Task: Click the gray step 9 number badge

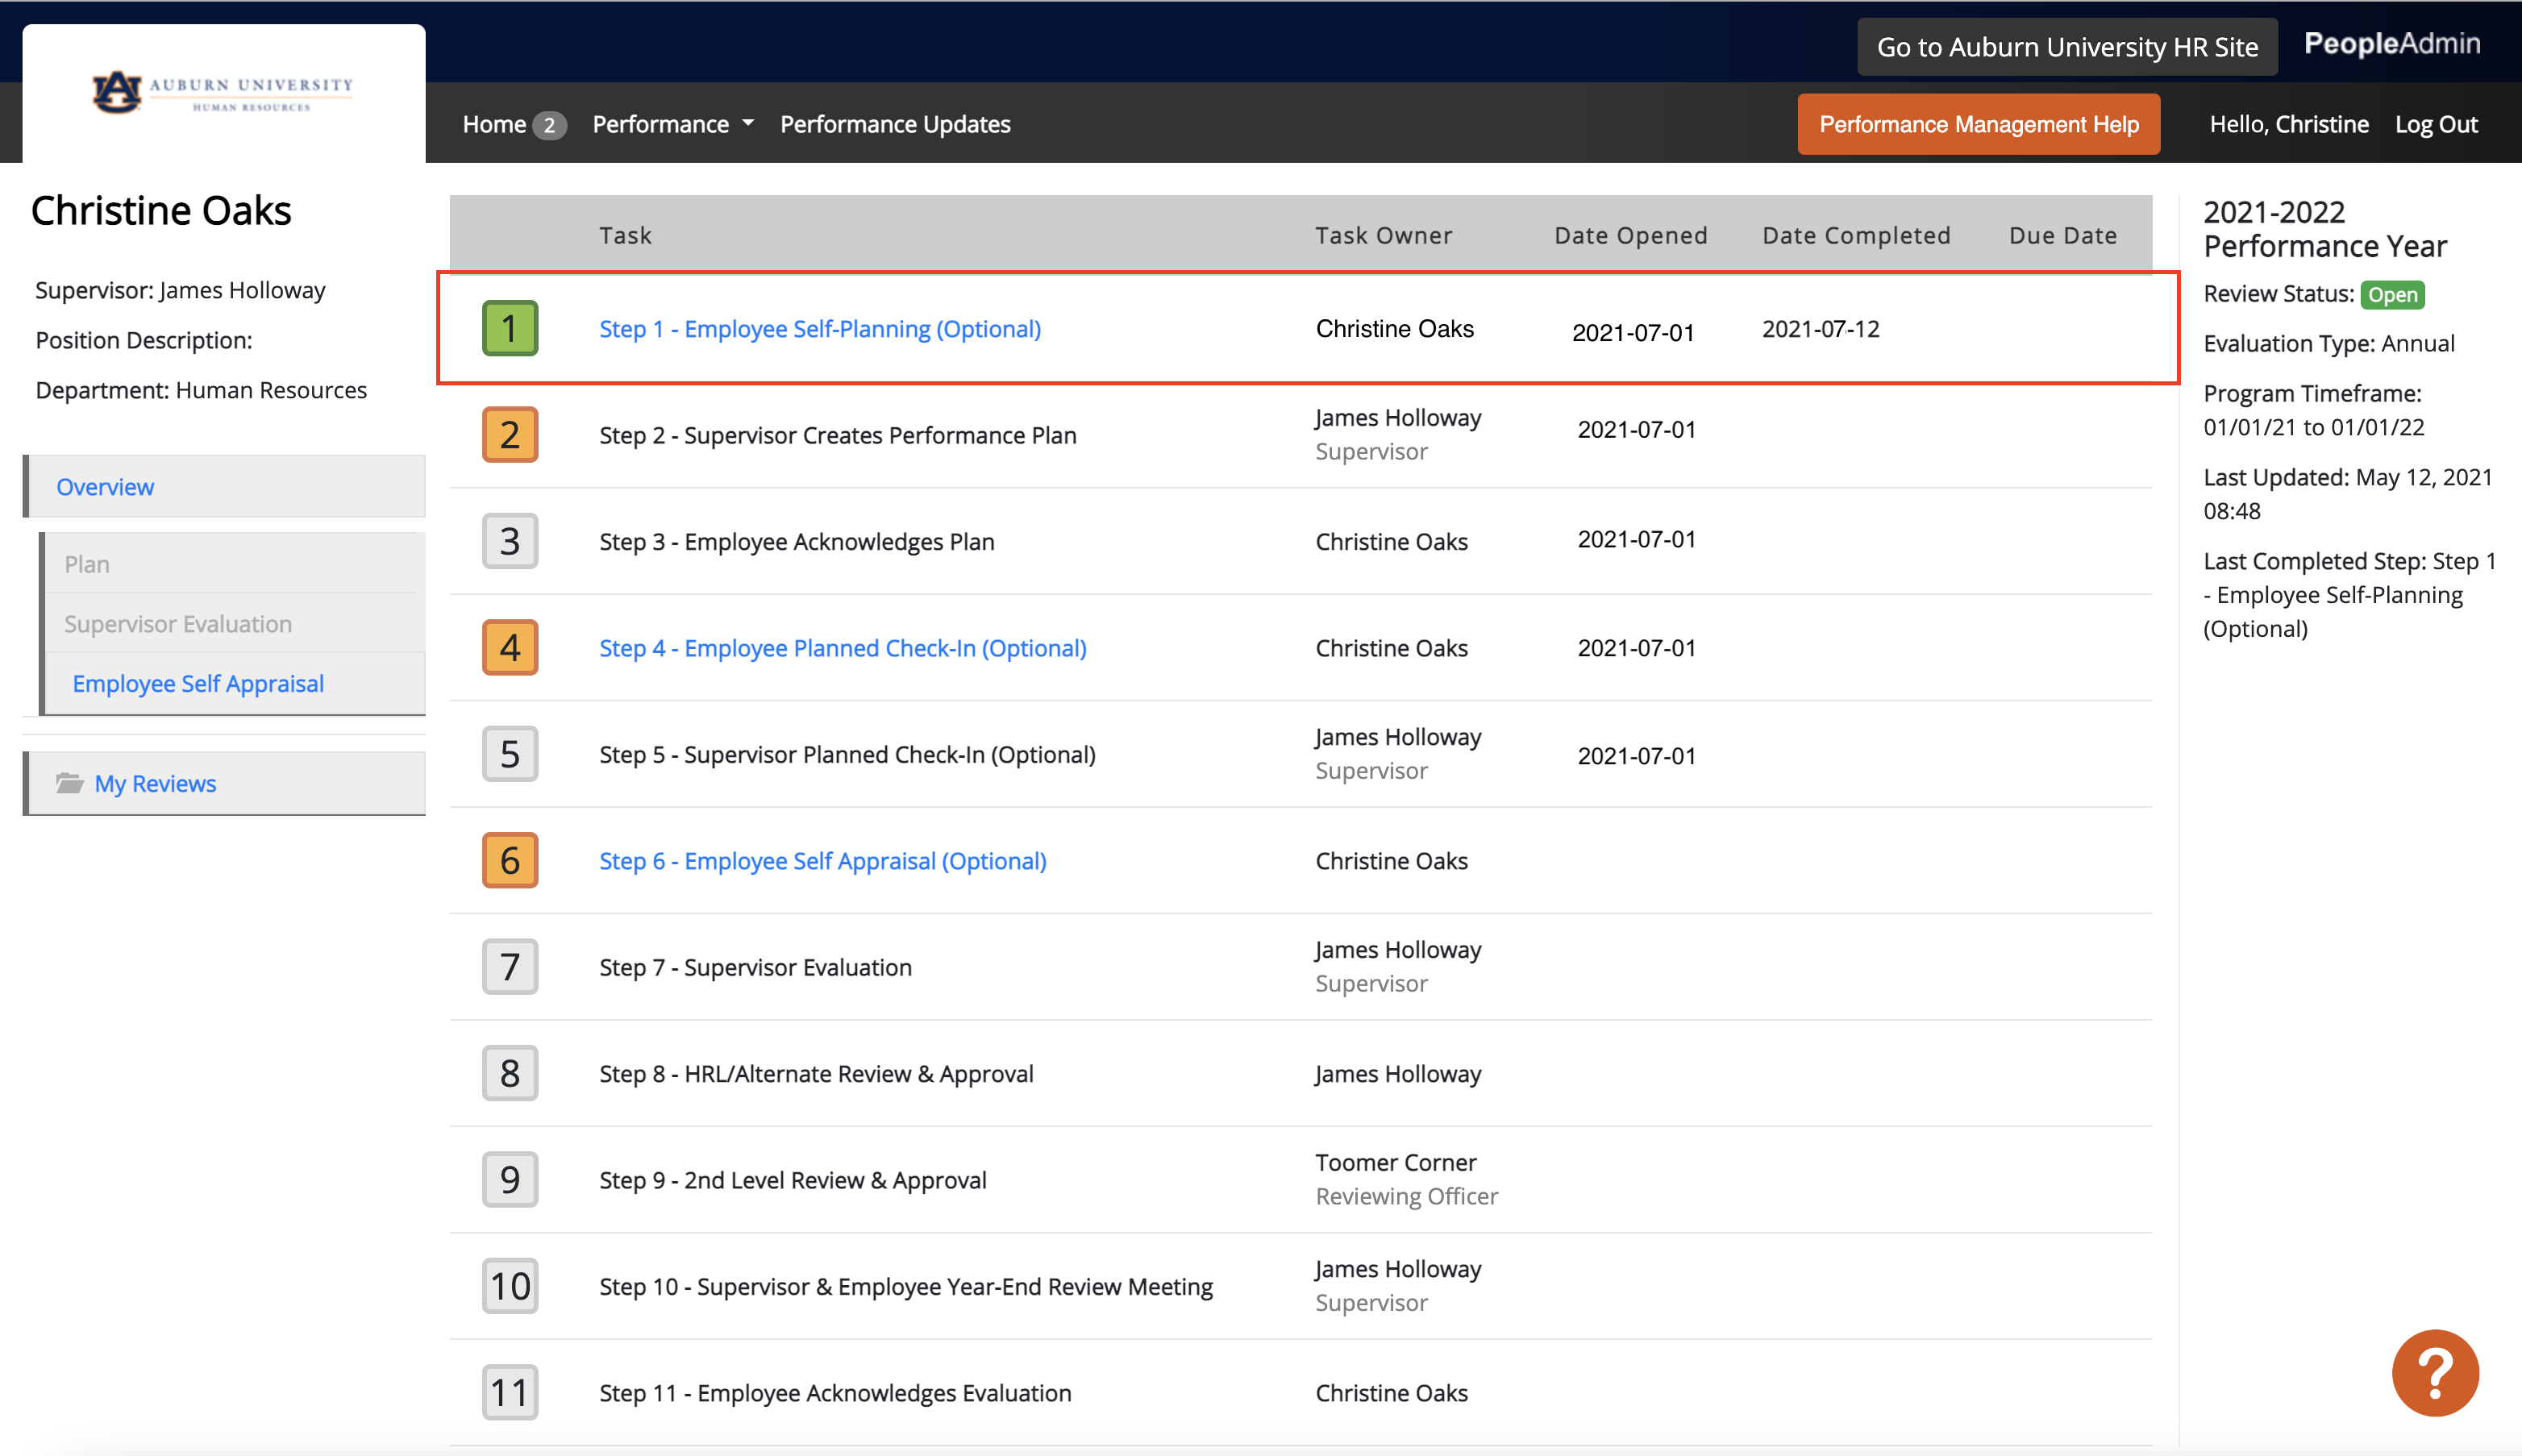Action: (510, 1180)
